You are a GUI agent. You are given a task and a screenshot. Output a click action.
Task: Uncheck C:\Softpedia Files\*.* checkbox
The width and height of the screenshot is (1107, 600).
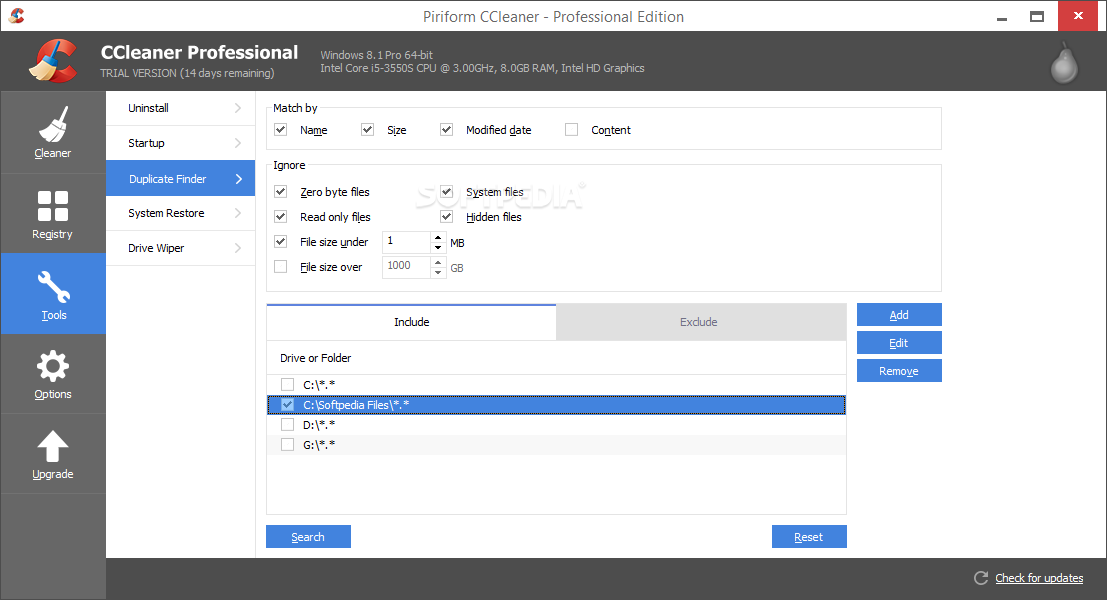click(x=287, y=405)
